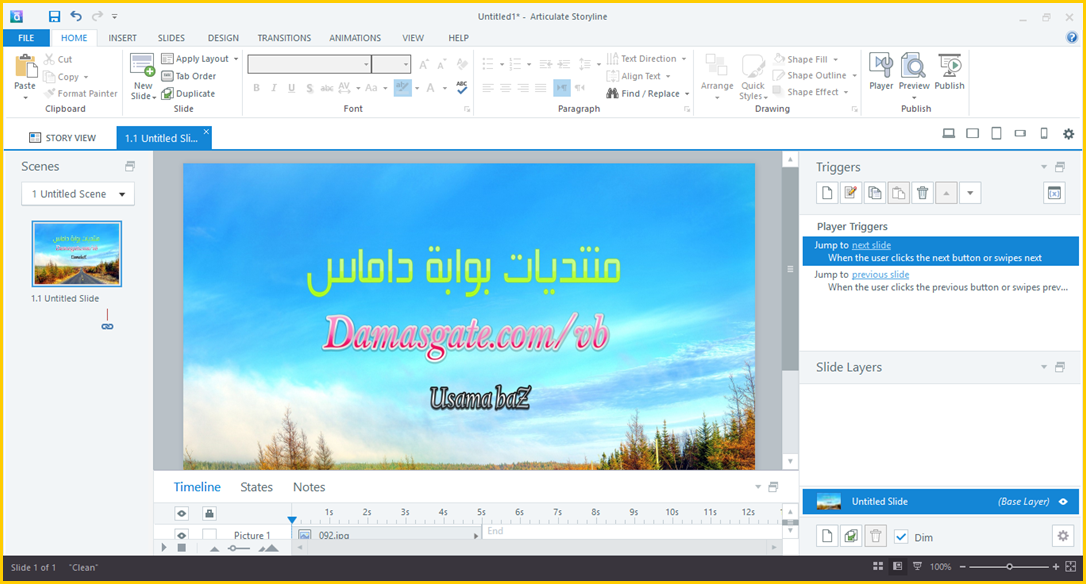Open the Arrange menu

pos(717,76)
